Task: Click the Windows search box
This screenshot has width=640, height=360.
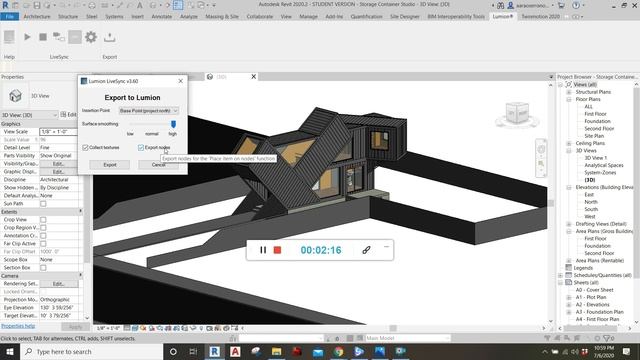Action: coord(91,351)
